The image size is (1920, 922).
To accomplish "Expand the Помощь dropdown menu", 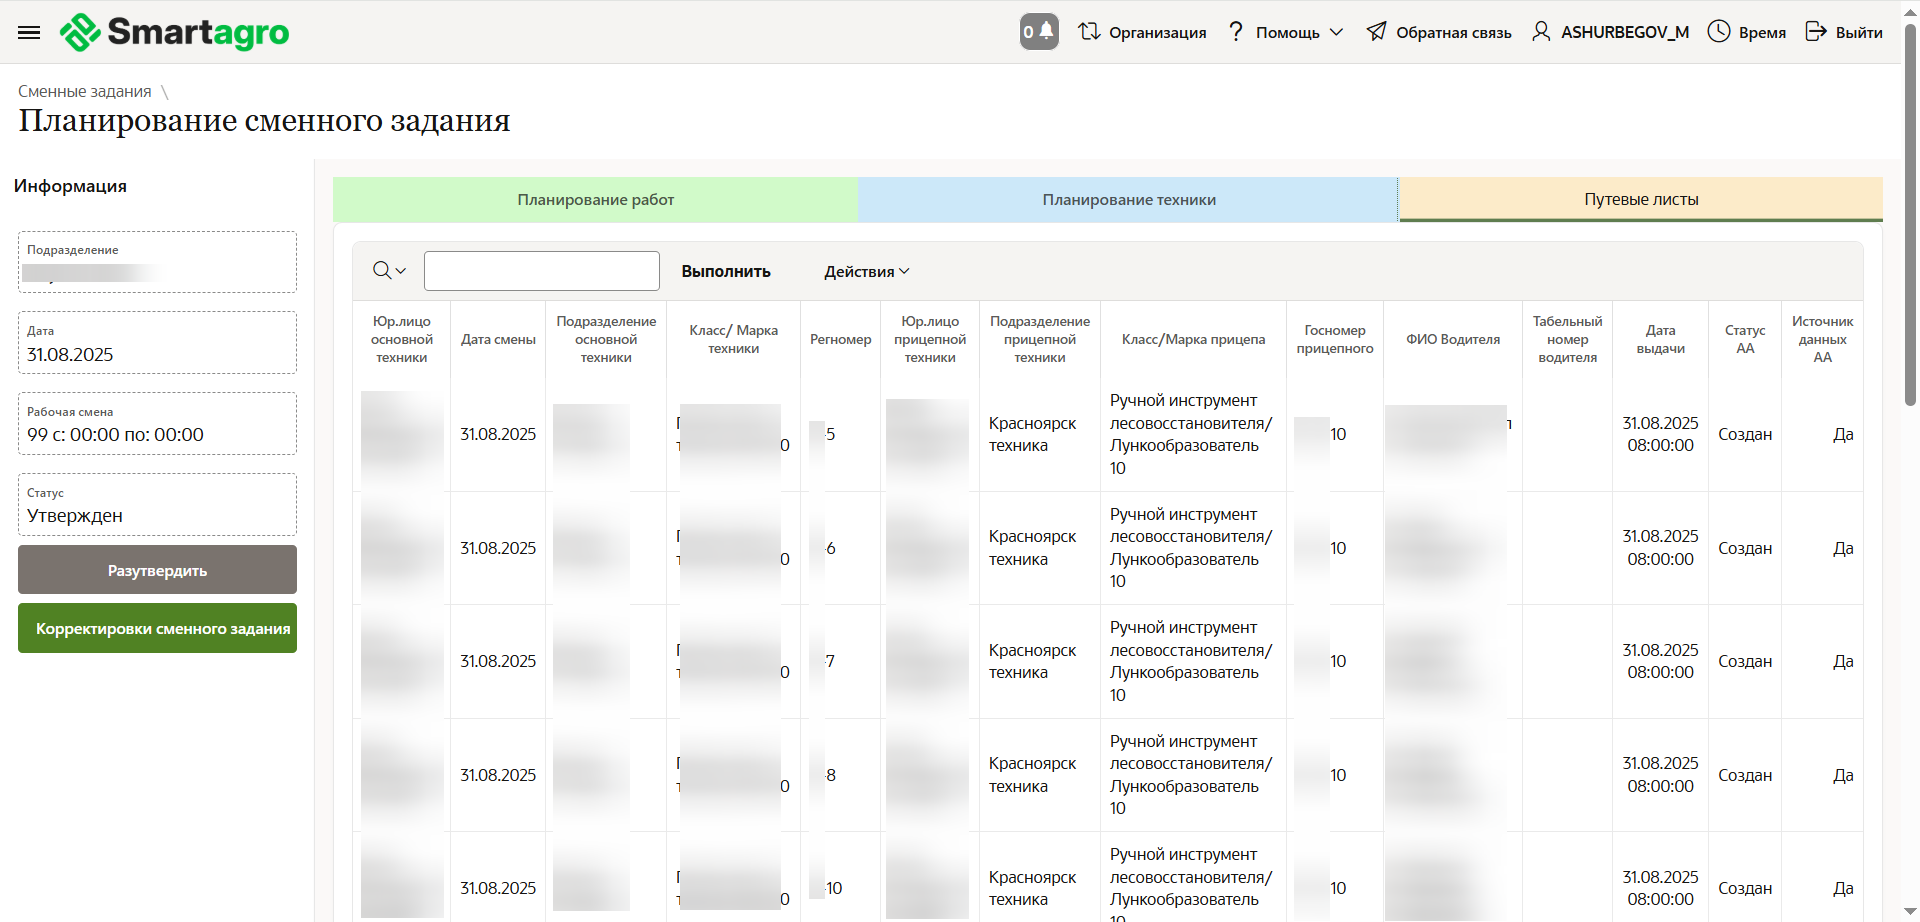I will tap(1336, 32).
